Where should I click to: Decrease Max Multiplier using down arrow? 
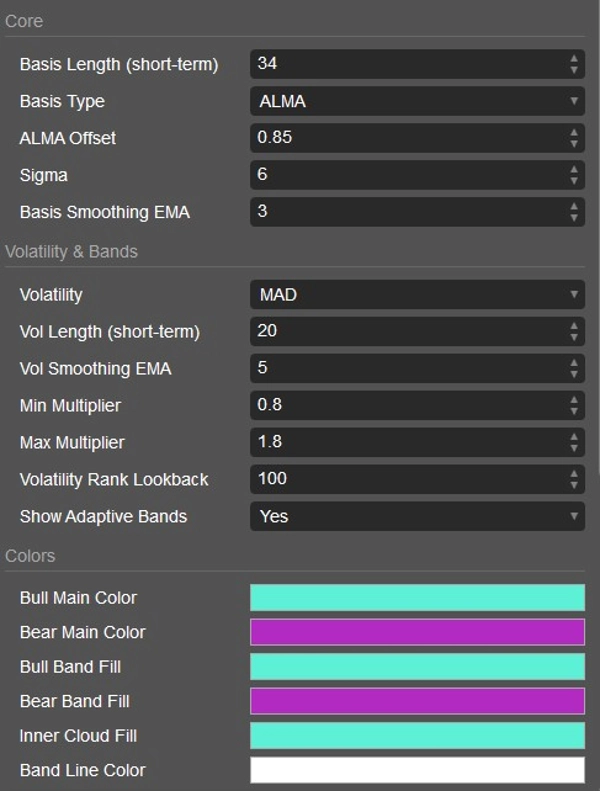(574, 448)
